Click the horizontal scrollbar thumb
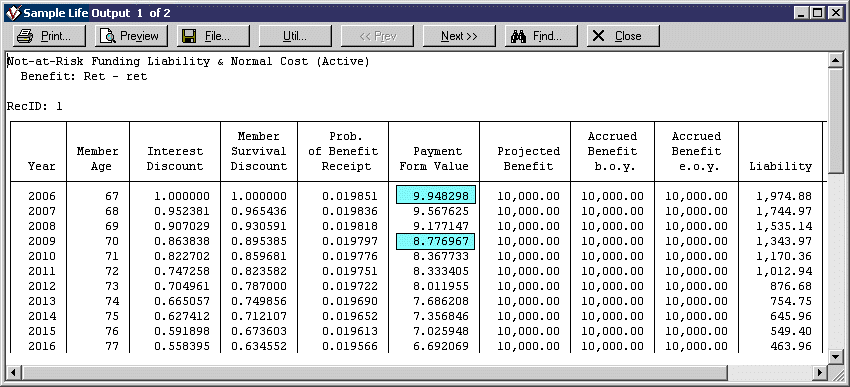Viewport: 850px width, 387px height. click(373, 372)
